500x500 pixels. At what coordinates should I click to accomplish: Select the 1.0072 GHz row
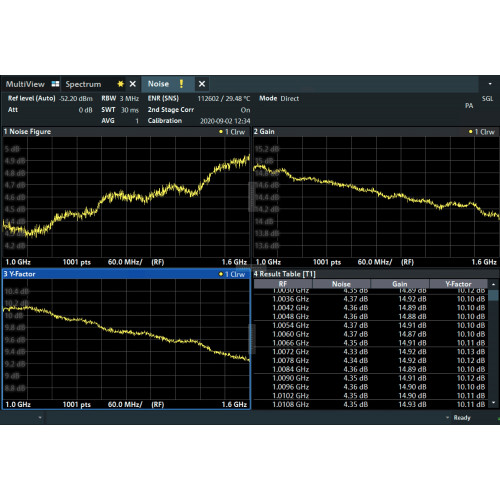coord(370,352)
